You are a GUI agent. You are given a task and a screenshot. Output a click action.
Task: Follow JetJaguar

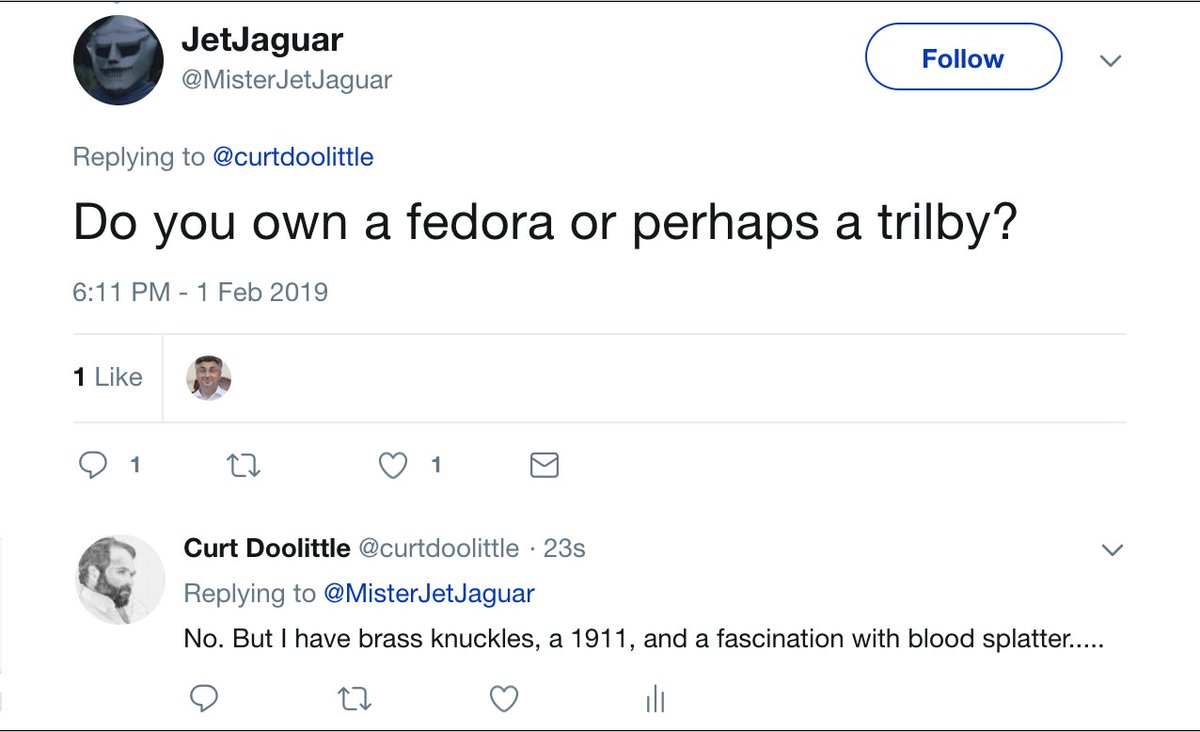click(x=962, y=59)
